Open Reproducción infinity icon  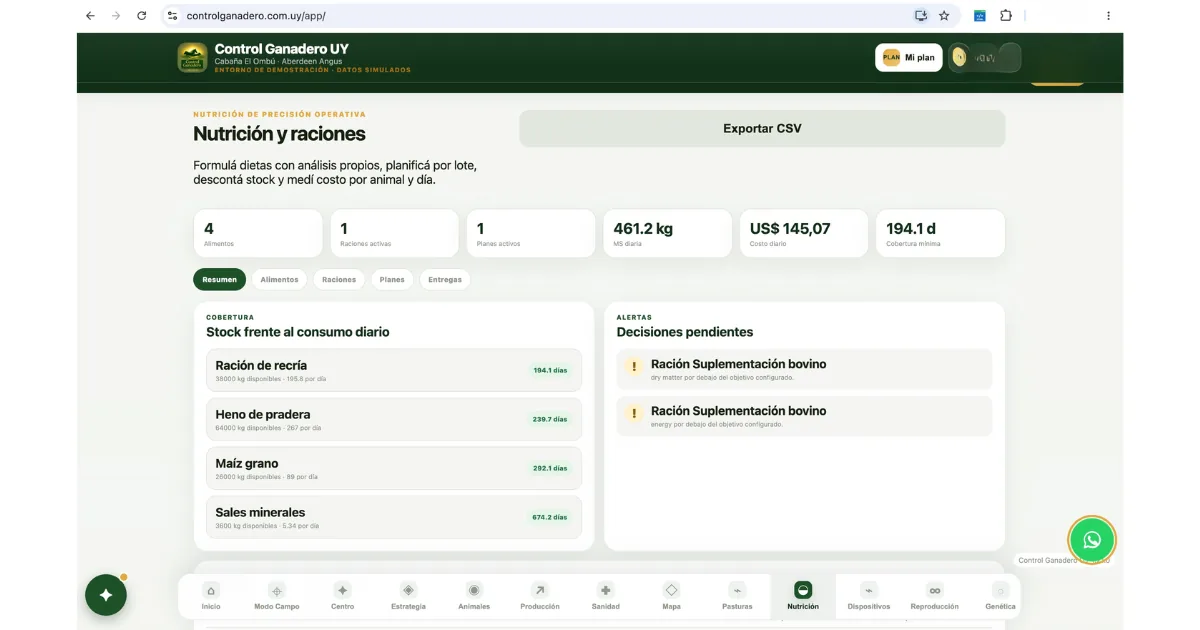pos(934,590)
